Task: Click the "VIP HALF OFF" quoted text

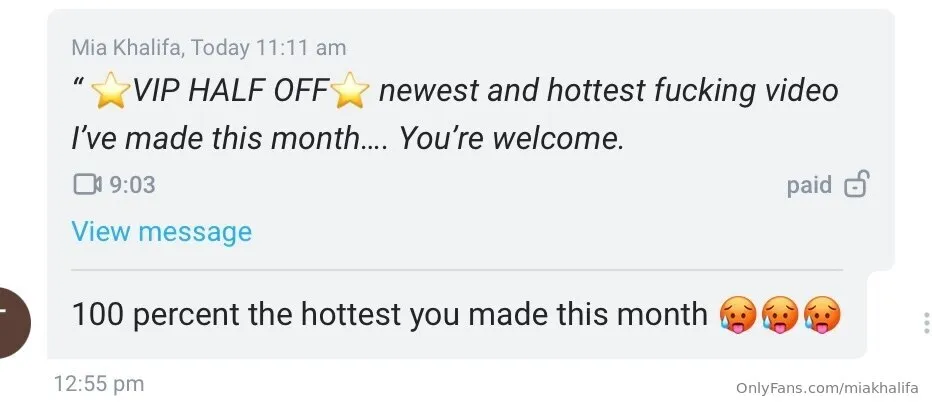Action: pyautogui.click(x=229, y=92)
